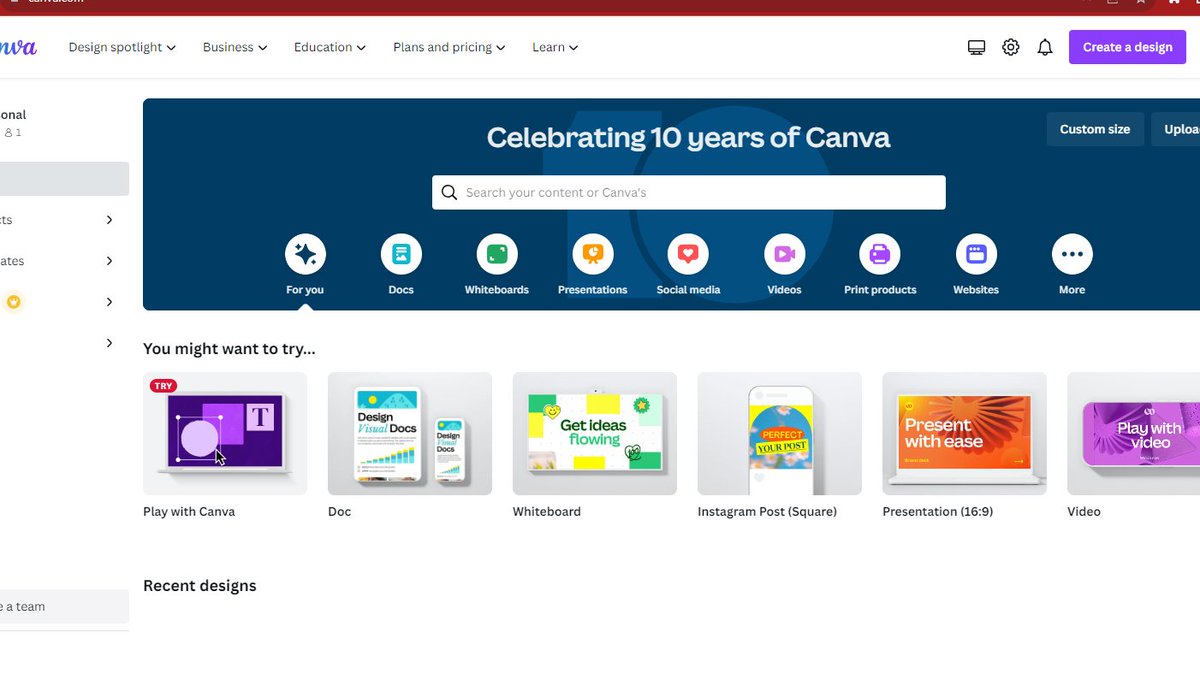Viewport: 1200px width, 674px height.
Task: Open the Videos category icon
Action: click(784, 254)
